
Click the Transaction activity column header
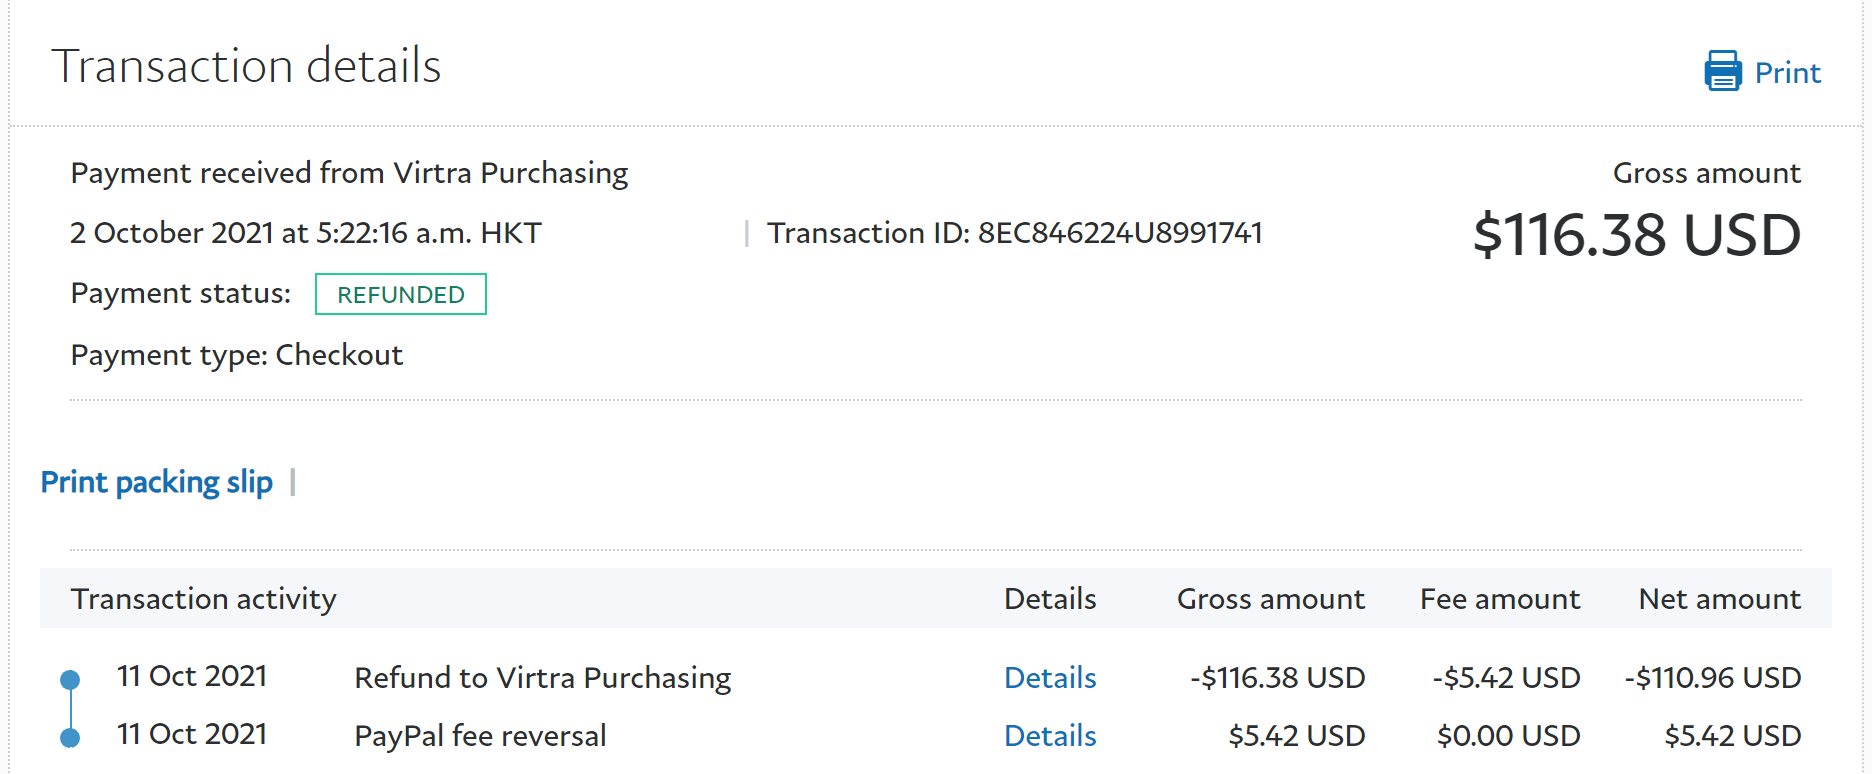click(203, 599)
